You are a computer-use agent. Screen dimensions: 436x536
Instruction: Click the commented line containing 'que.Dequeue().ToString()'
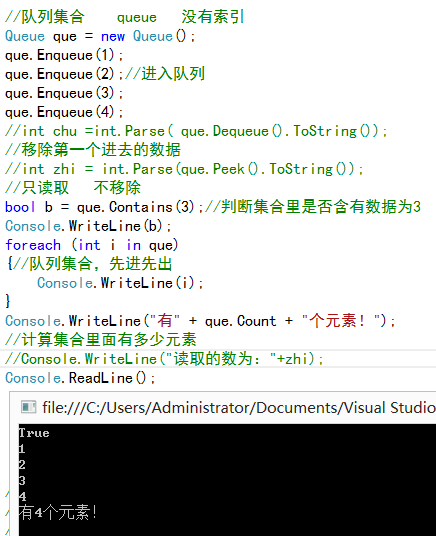tap(196, 131)
